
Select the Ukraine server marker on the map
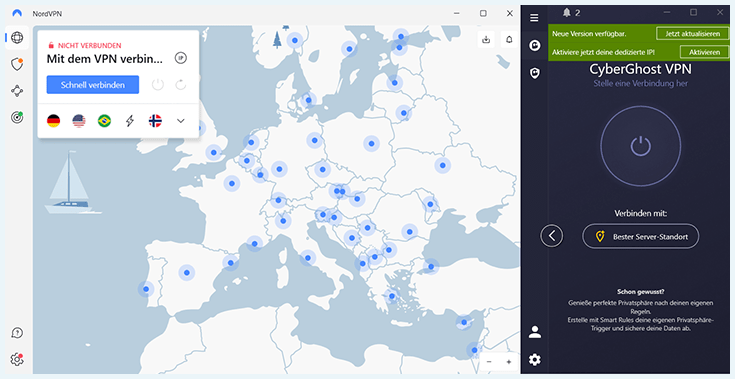tap(442, 165)
